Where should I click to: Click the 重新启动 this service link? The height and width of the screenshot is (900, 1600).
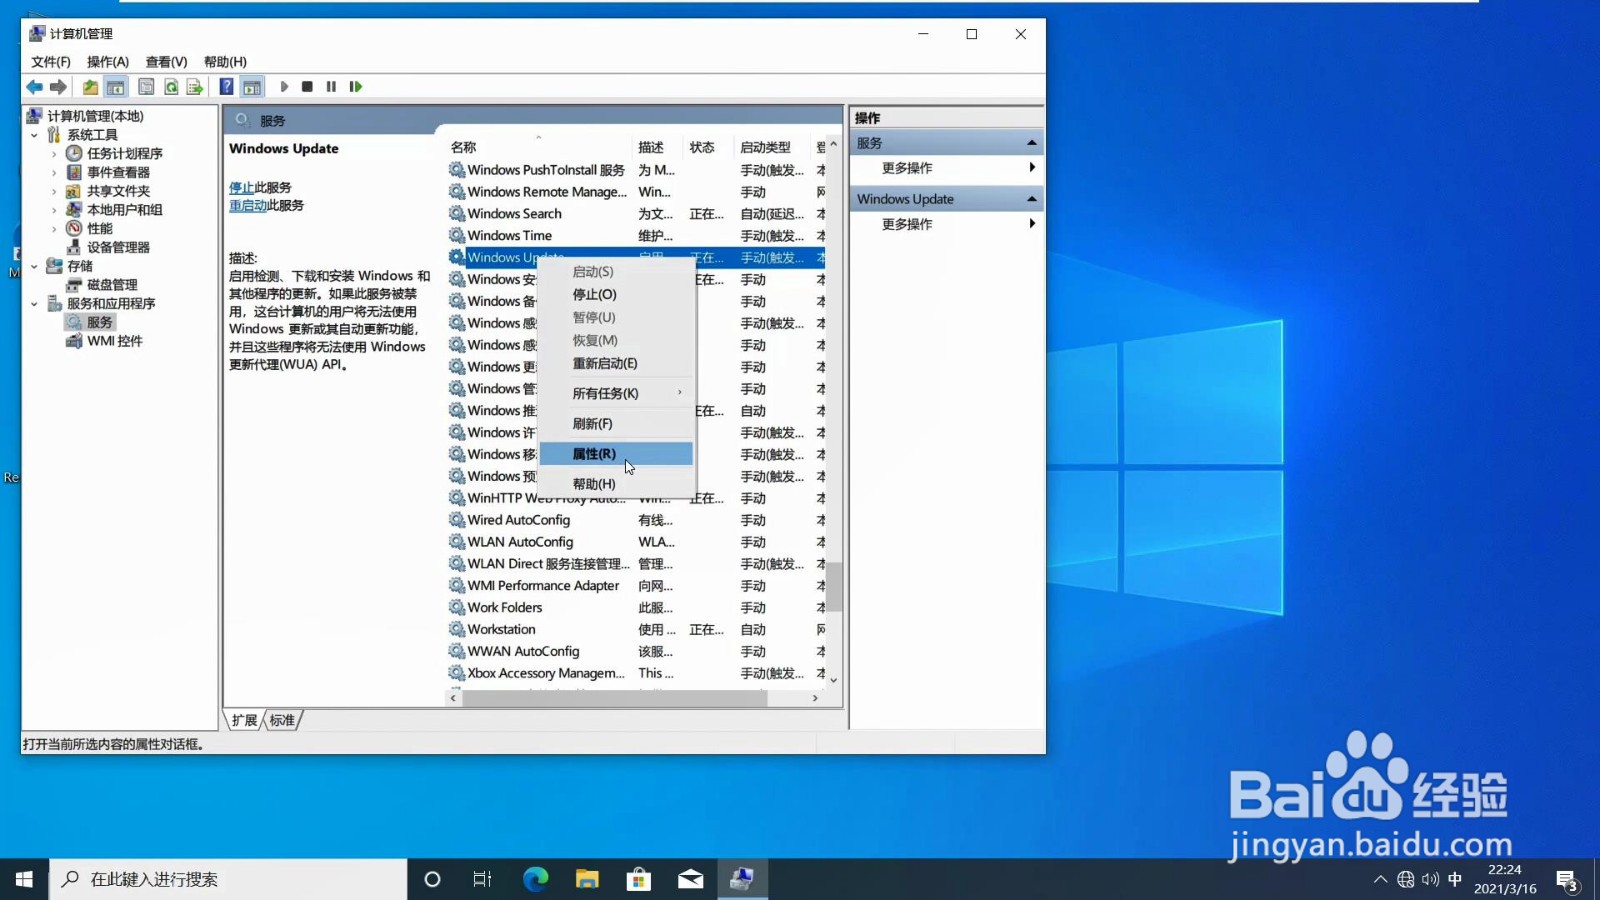pyautogui.click(x=247, y=206)
